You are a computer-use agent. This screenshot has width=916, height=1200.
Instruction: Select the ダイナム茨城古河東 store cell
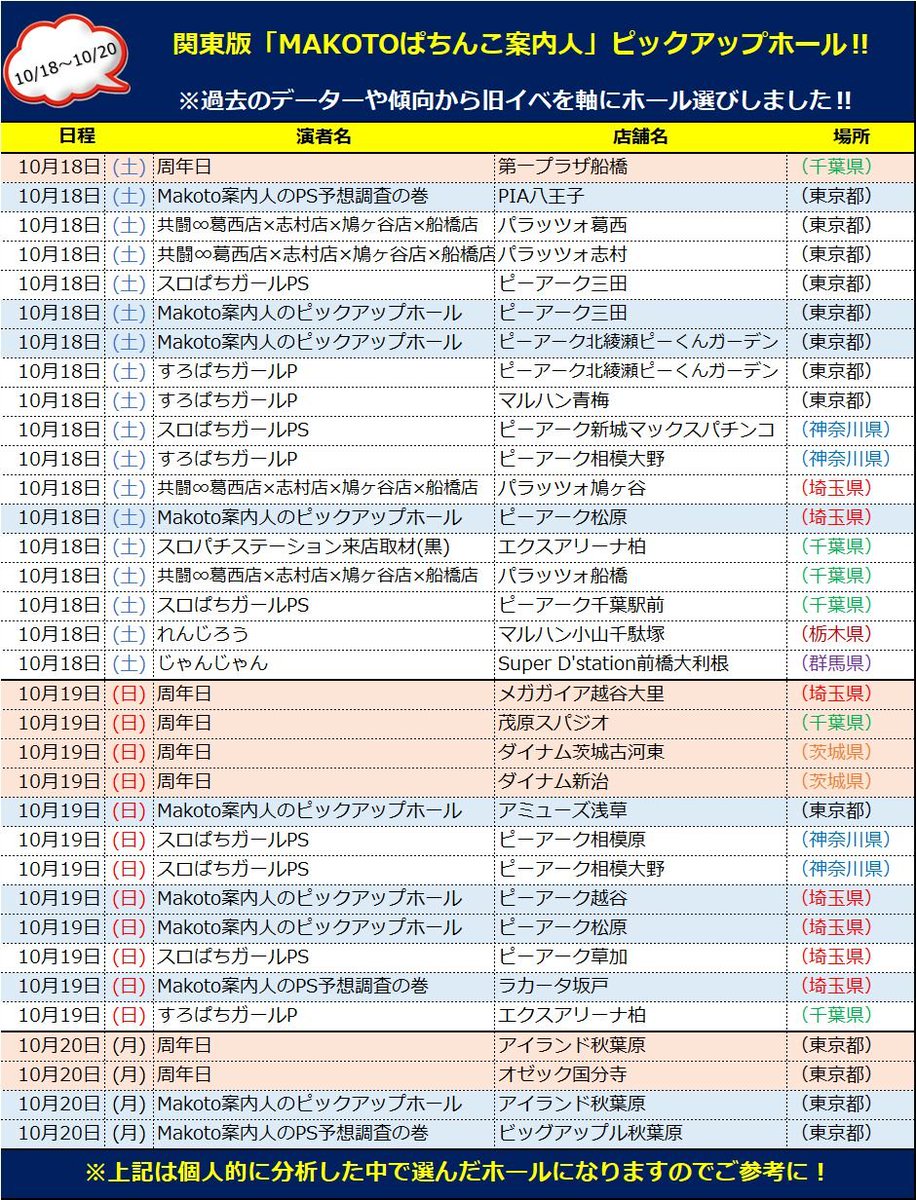[x=640, y=751]
